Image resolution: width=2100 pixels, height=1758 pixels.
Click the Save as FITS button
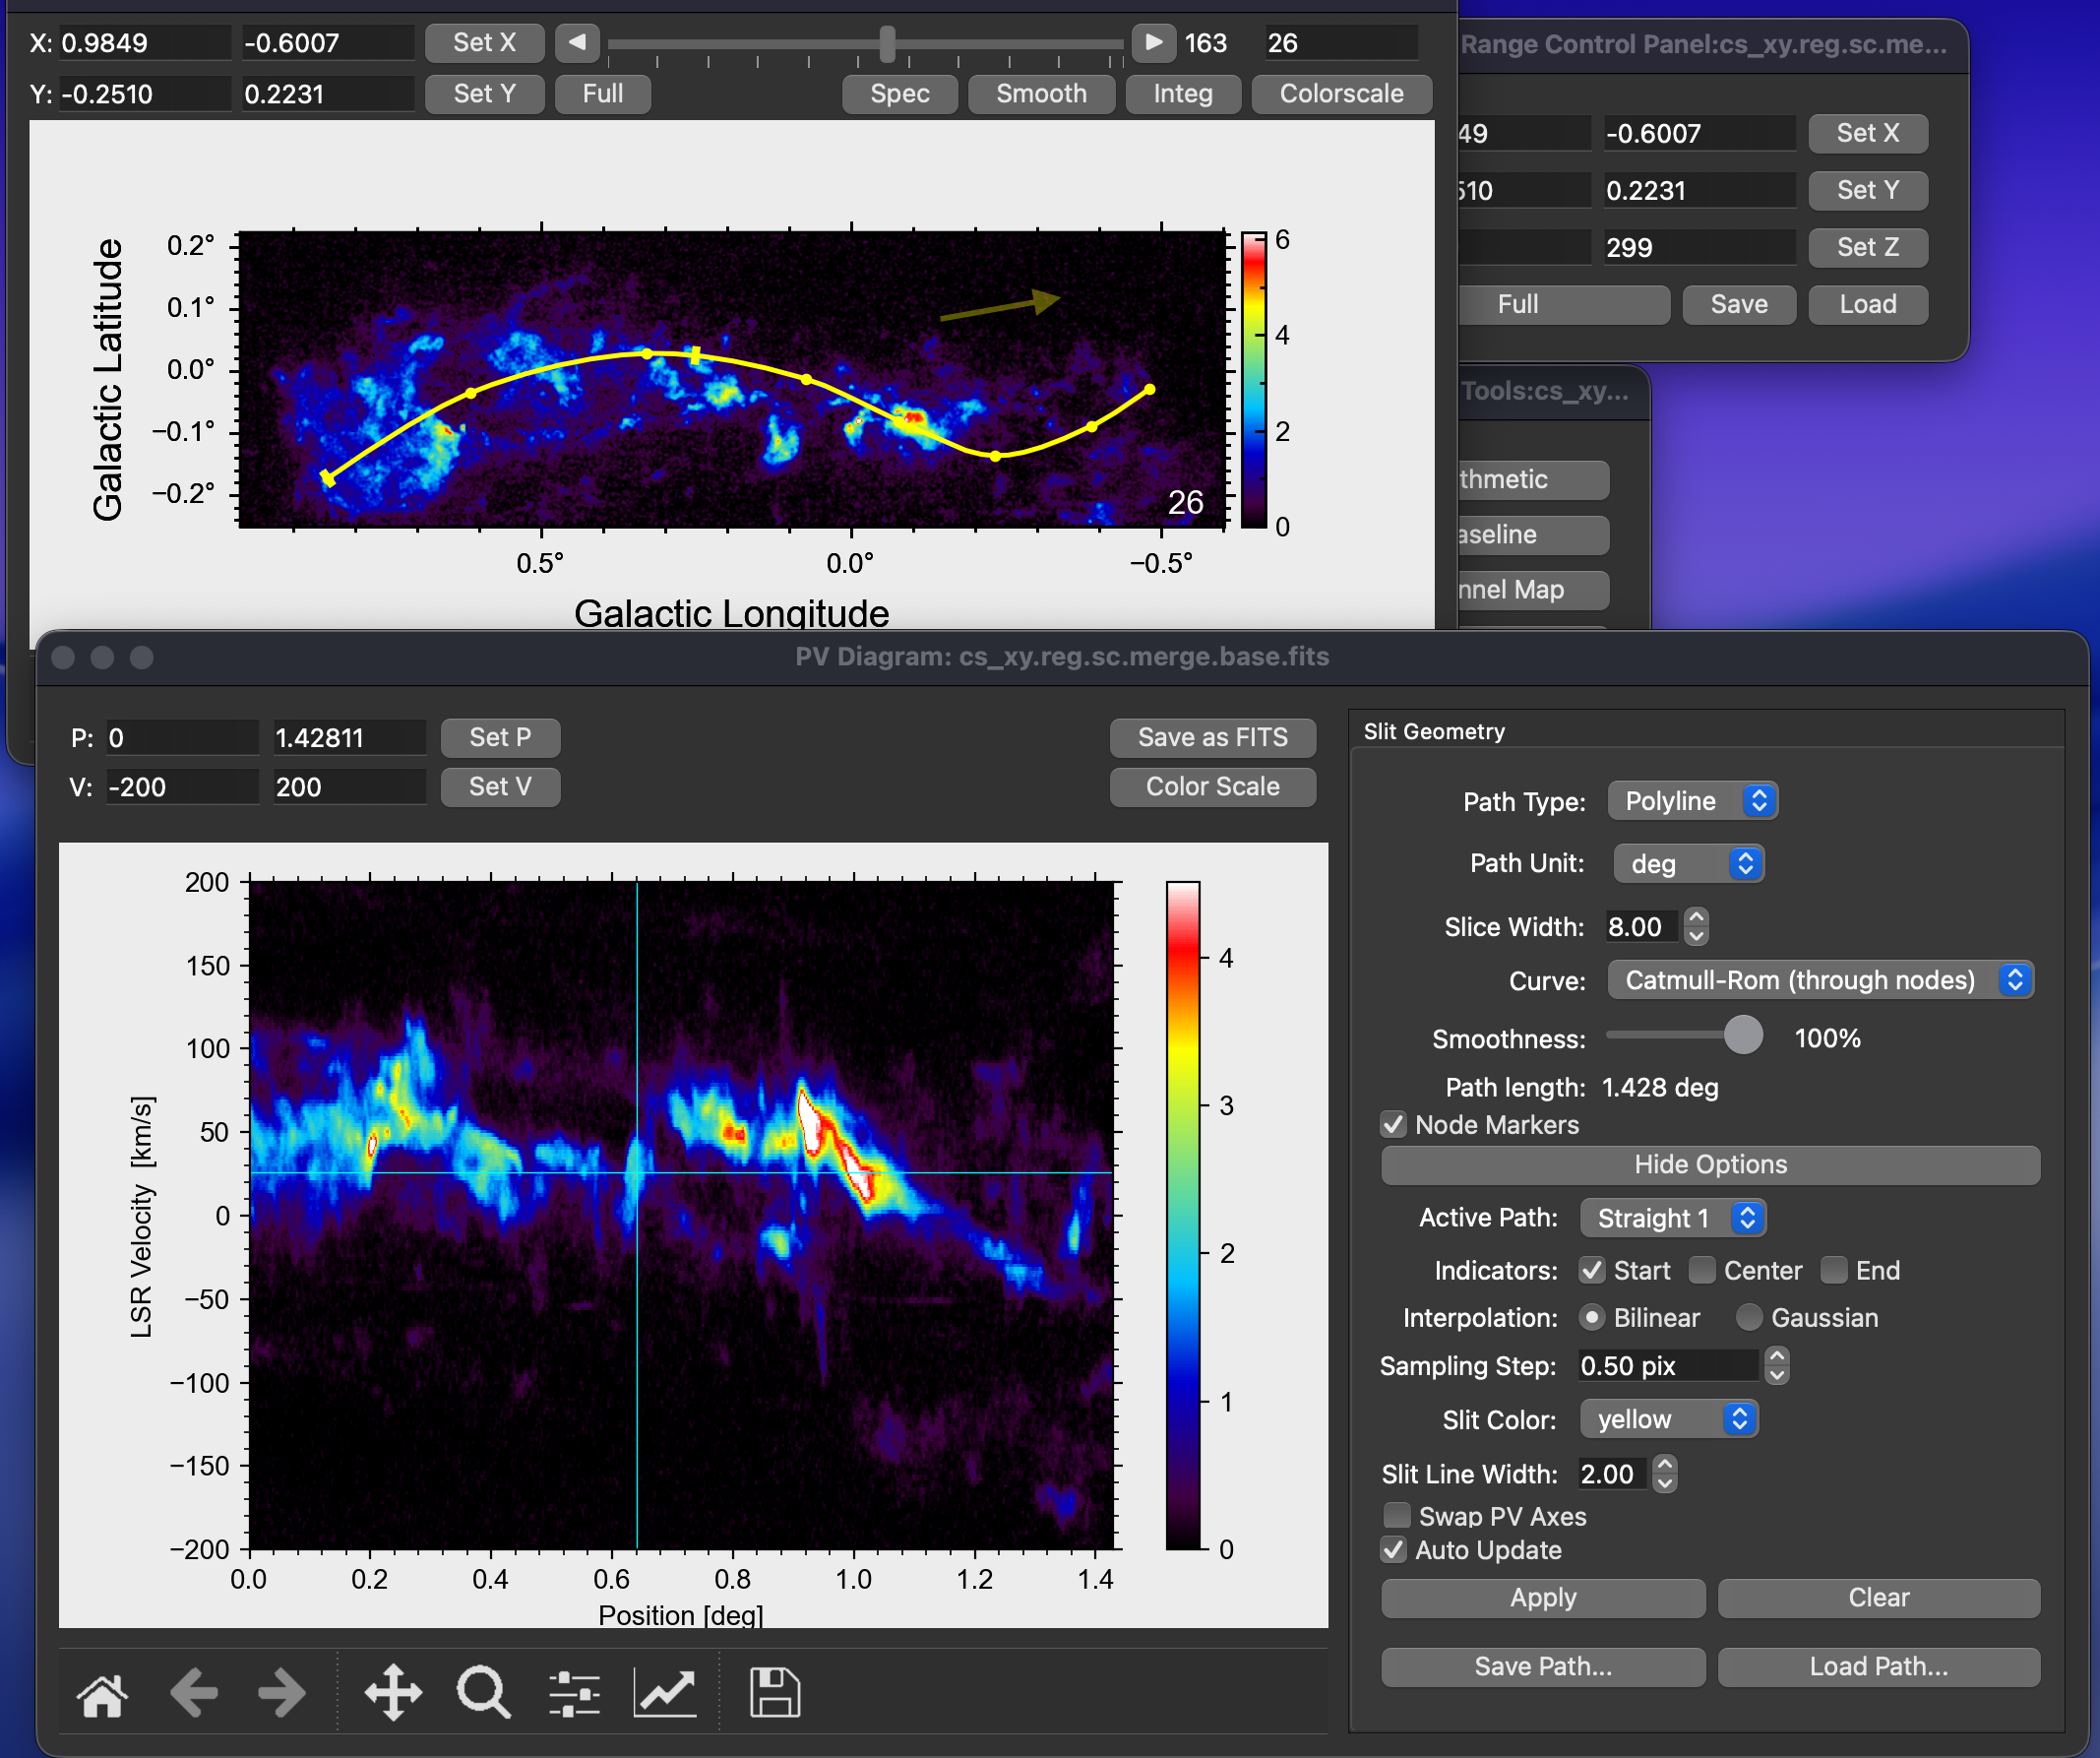coord(1212,738)
